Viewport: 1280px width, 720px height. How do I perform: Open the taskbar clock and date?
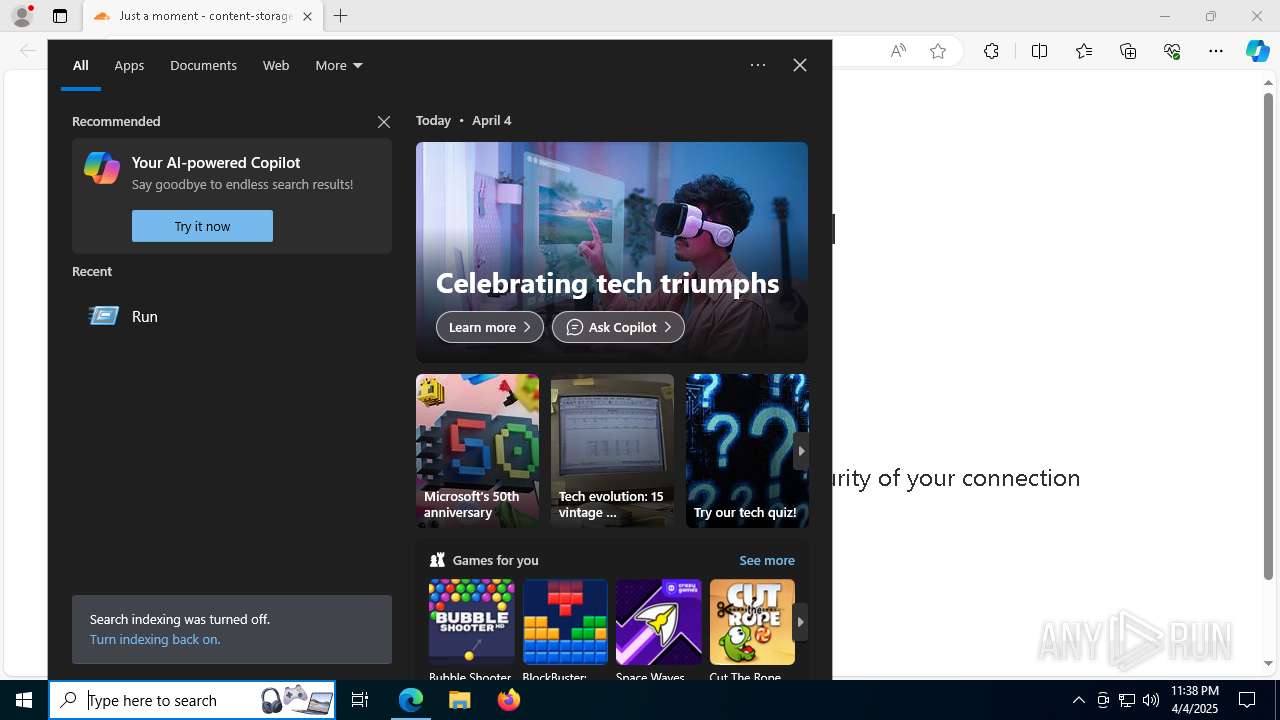pos(1194,700)
